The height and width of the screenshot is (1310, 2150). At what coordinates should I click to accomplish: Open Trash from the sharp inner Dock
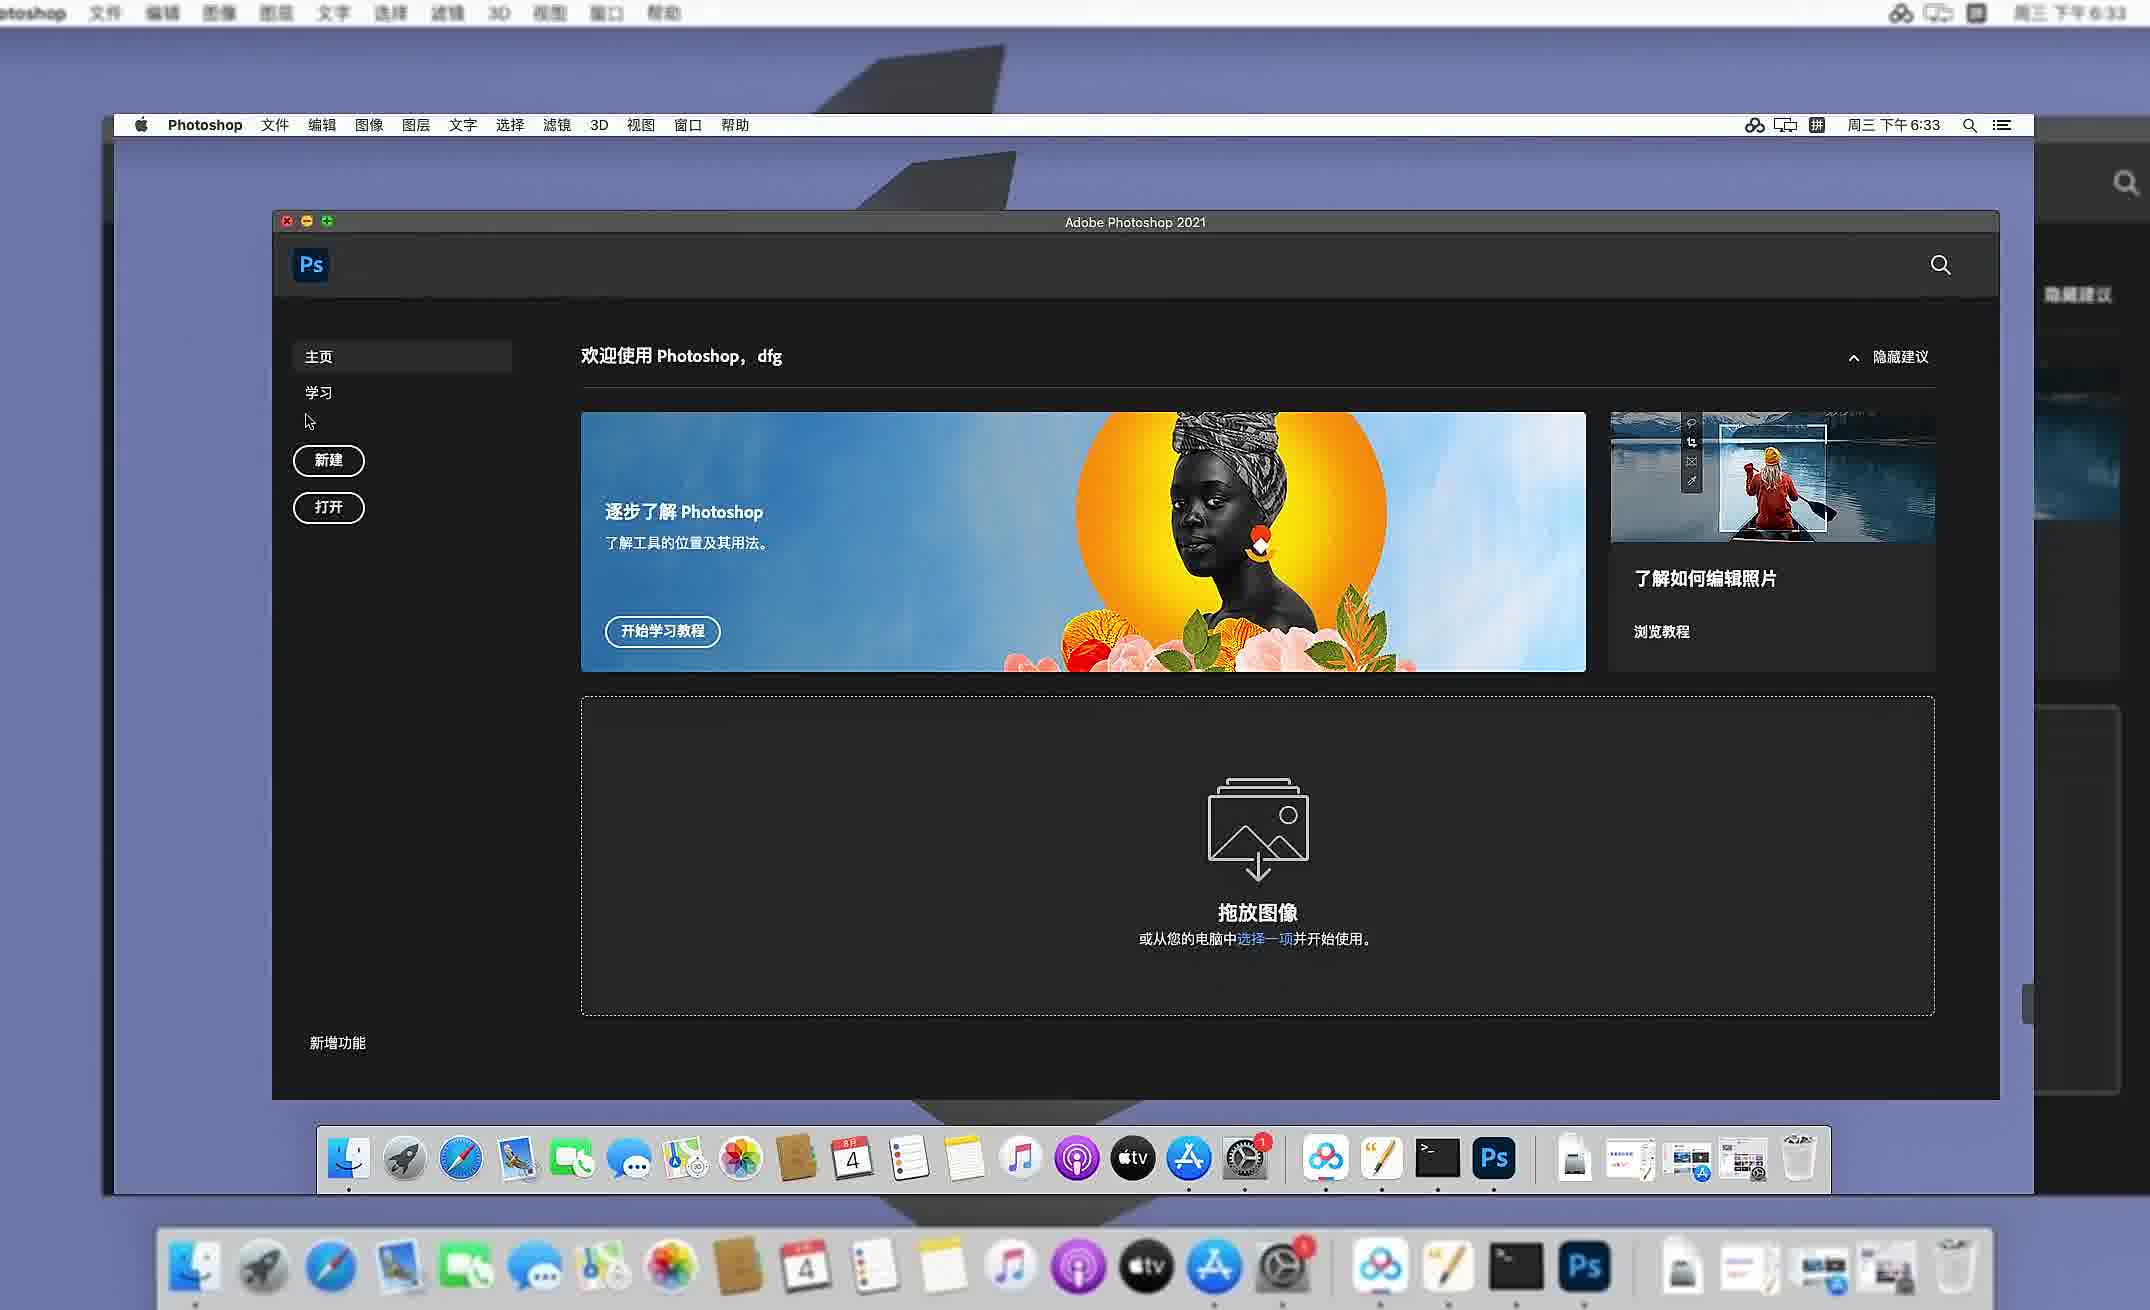point(1798,1159)
